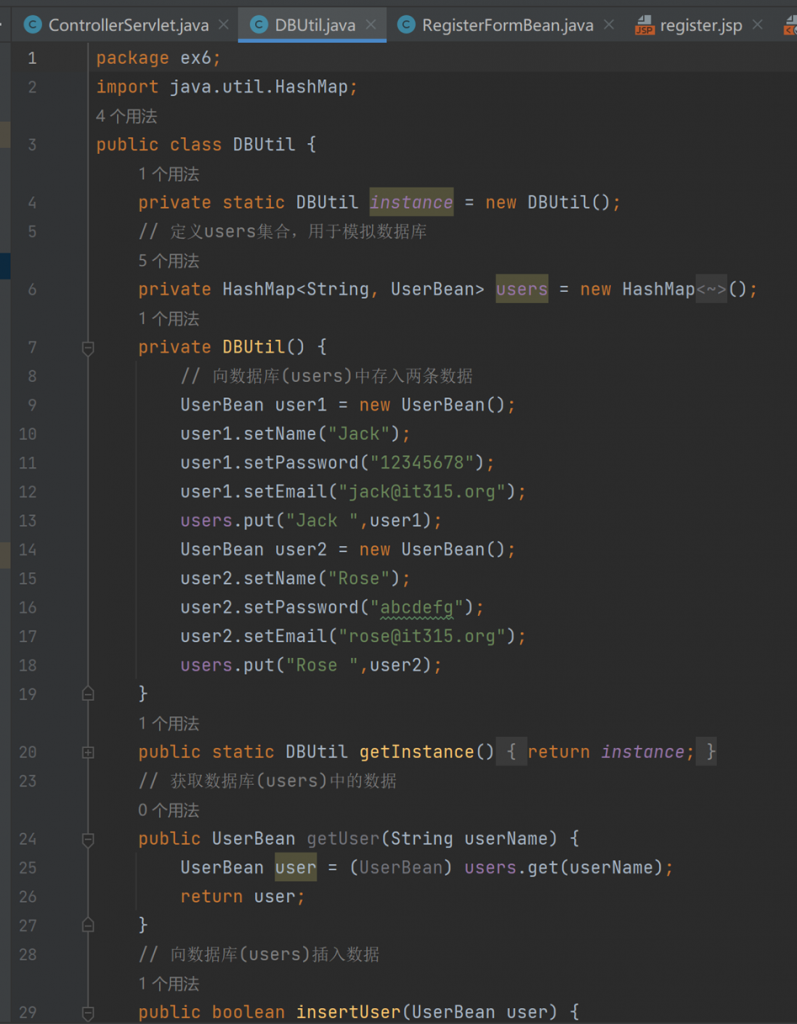Click the getInstance method name on line 20
This screenshot has height=1024, width=797.
click(x=417, y=752)
